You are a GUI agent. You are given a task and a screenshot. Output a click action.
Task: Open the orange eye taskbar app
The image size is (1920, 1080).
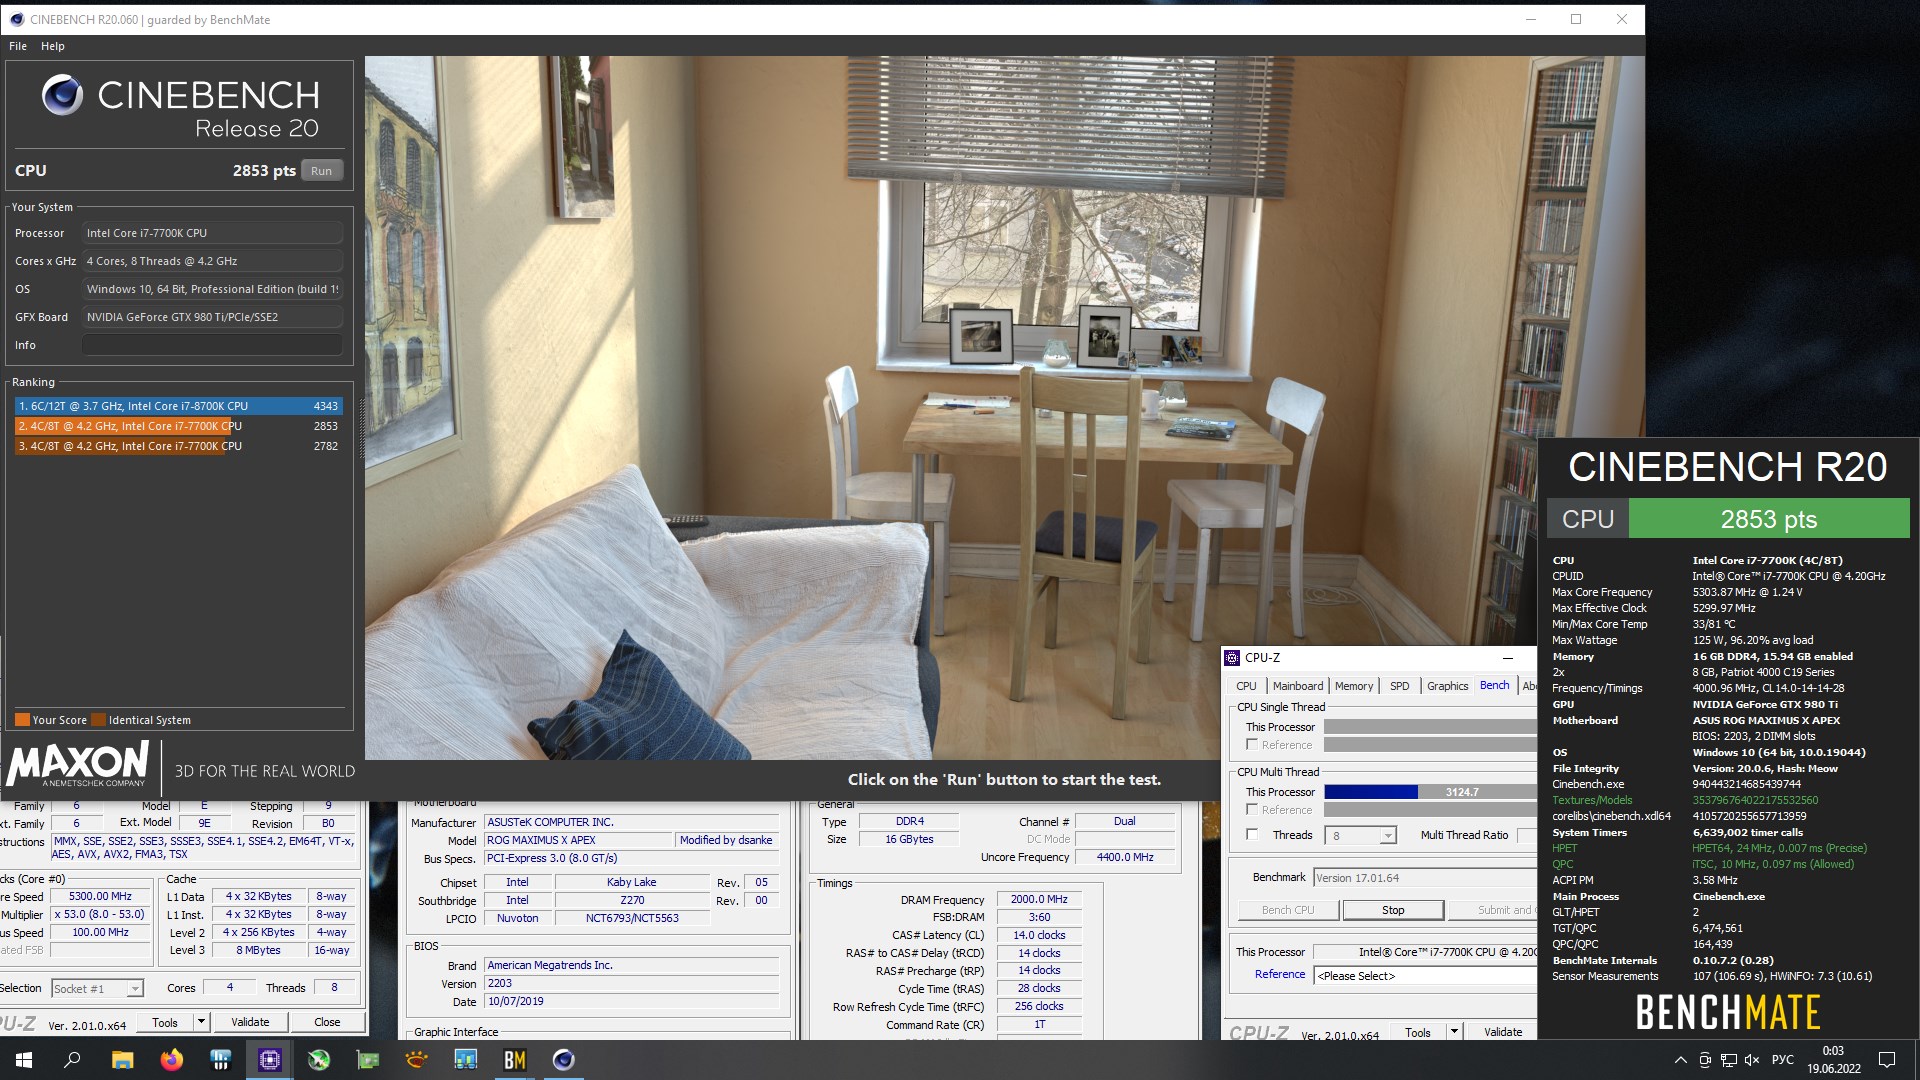(417, 1060)
